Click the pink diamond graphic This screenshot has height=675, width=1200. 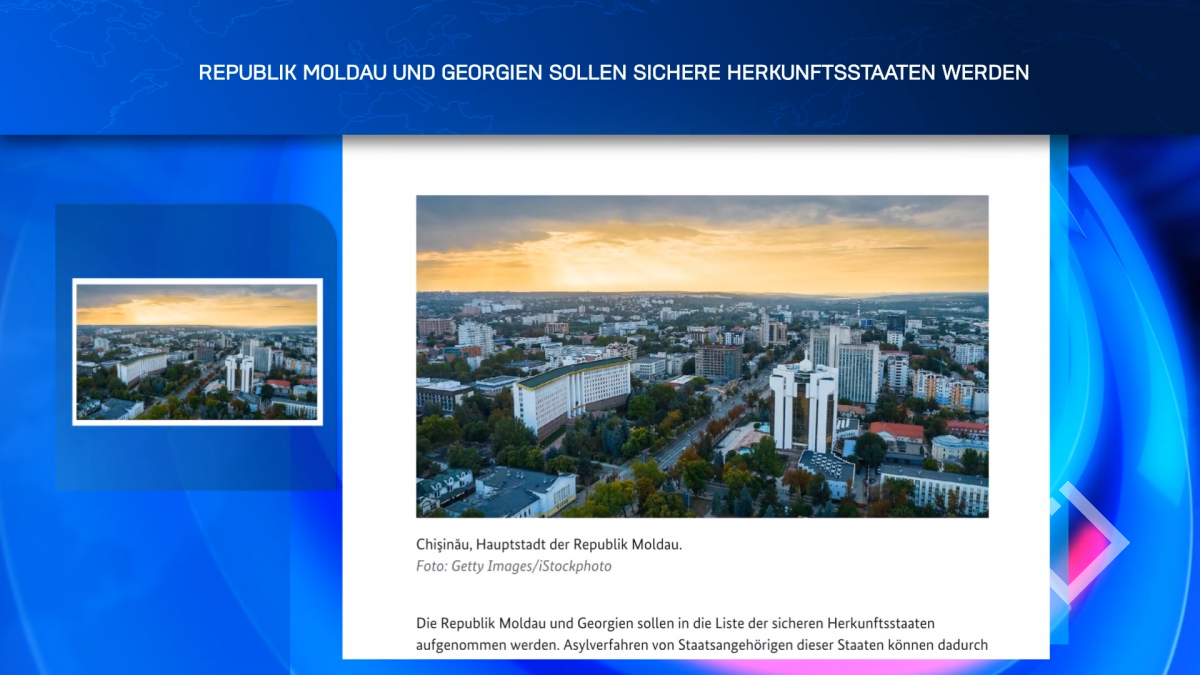(x=1085, y=543)
